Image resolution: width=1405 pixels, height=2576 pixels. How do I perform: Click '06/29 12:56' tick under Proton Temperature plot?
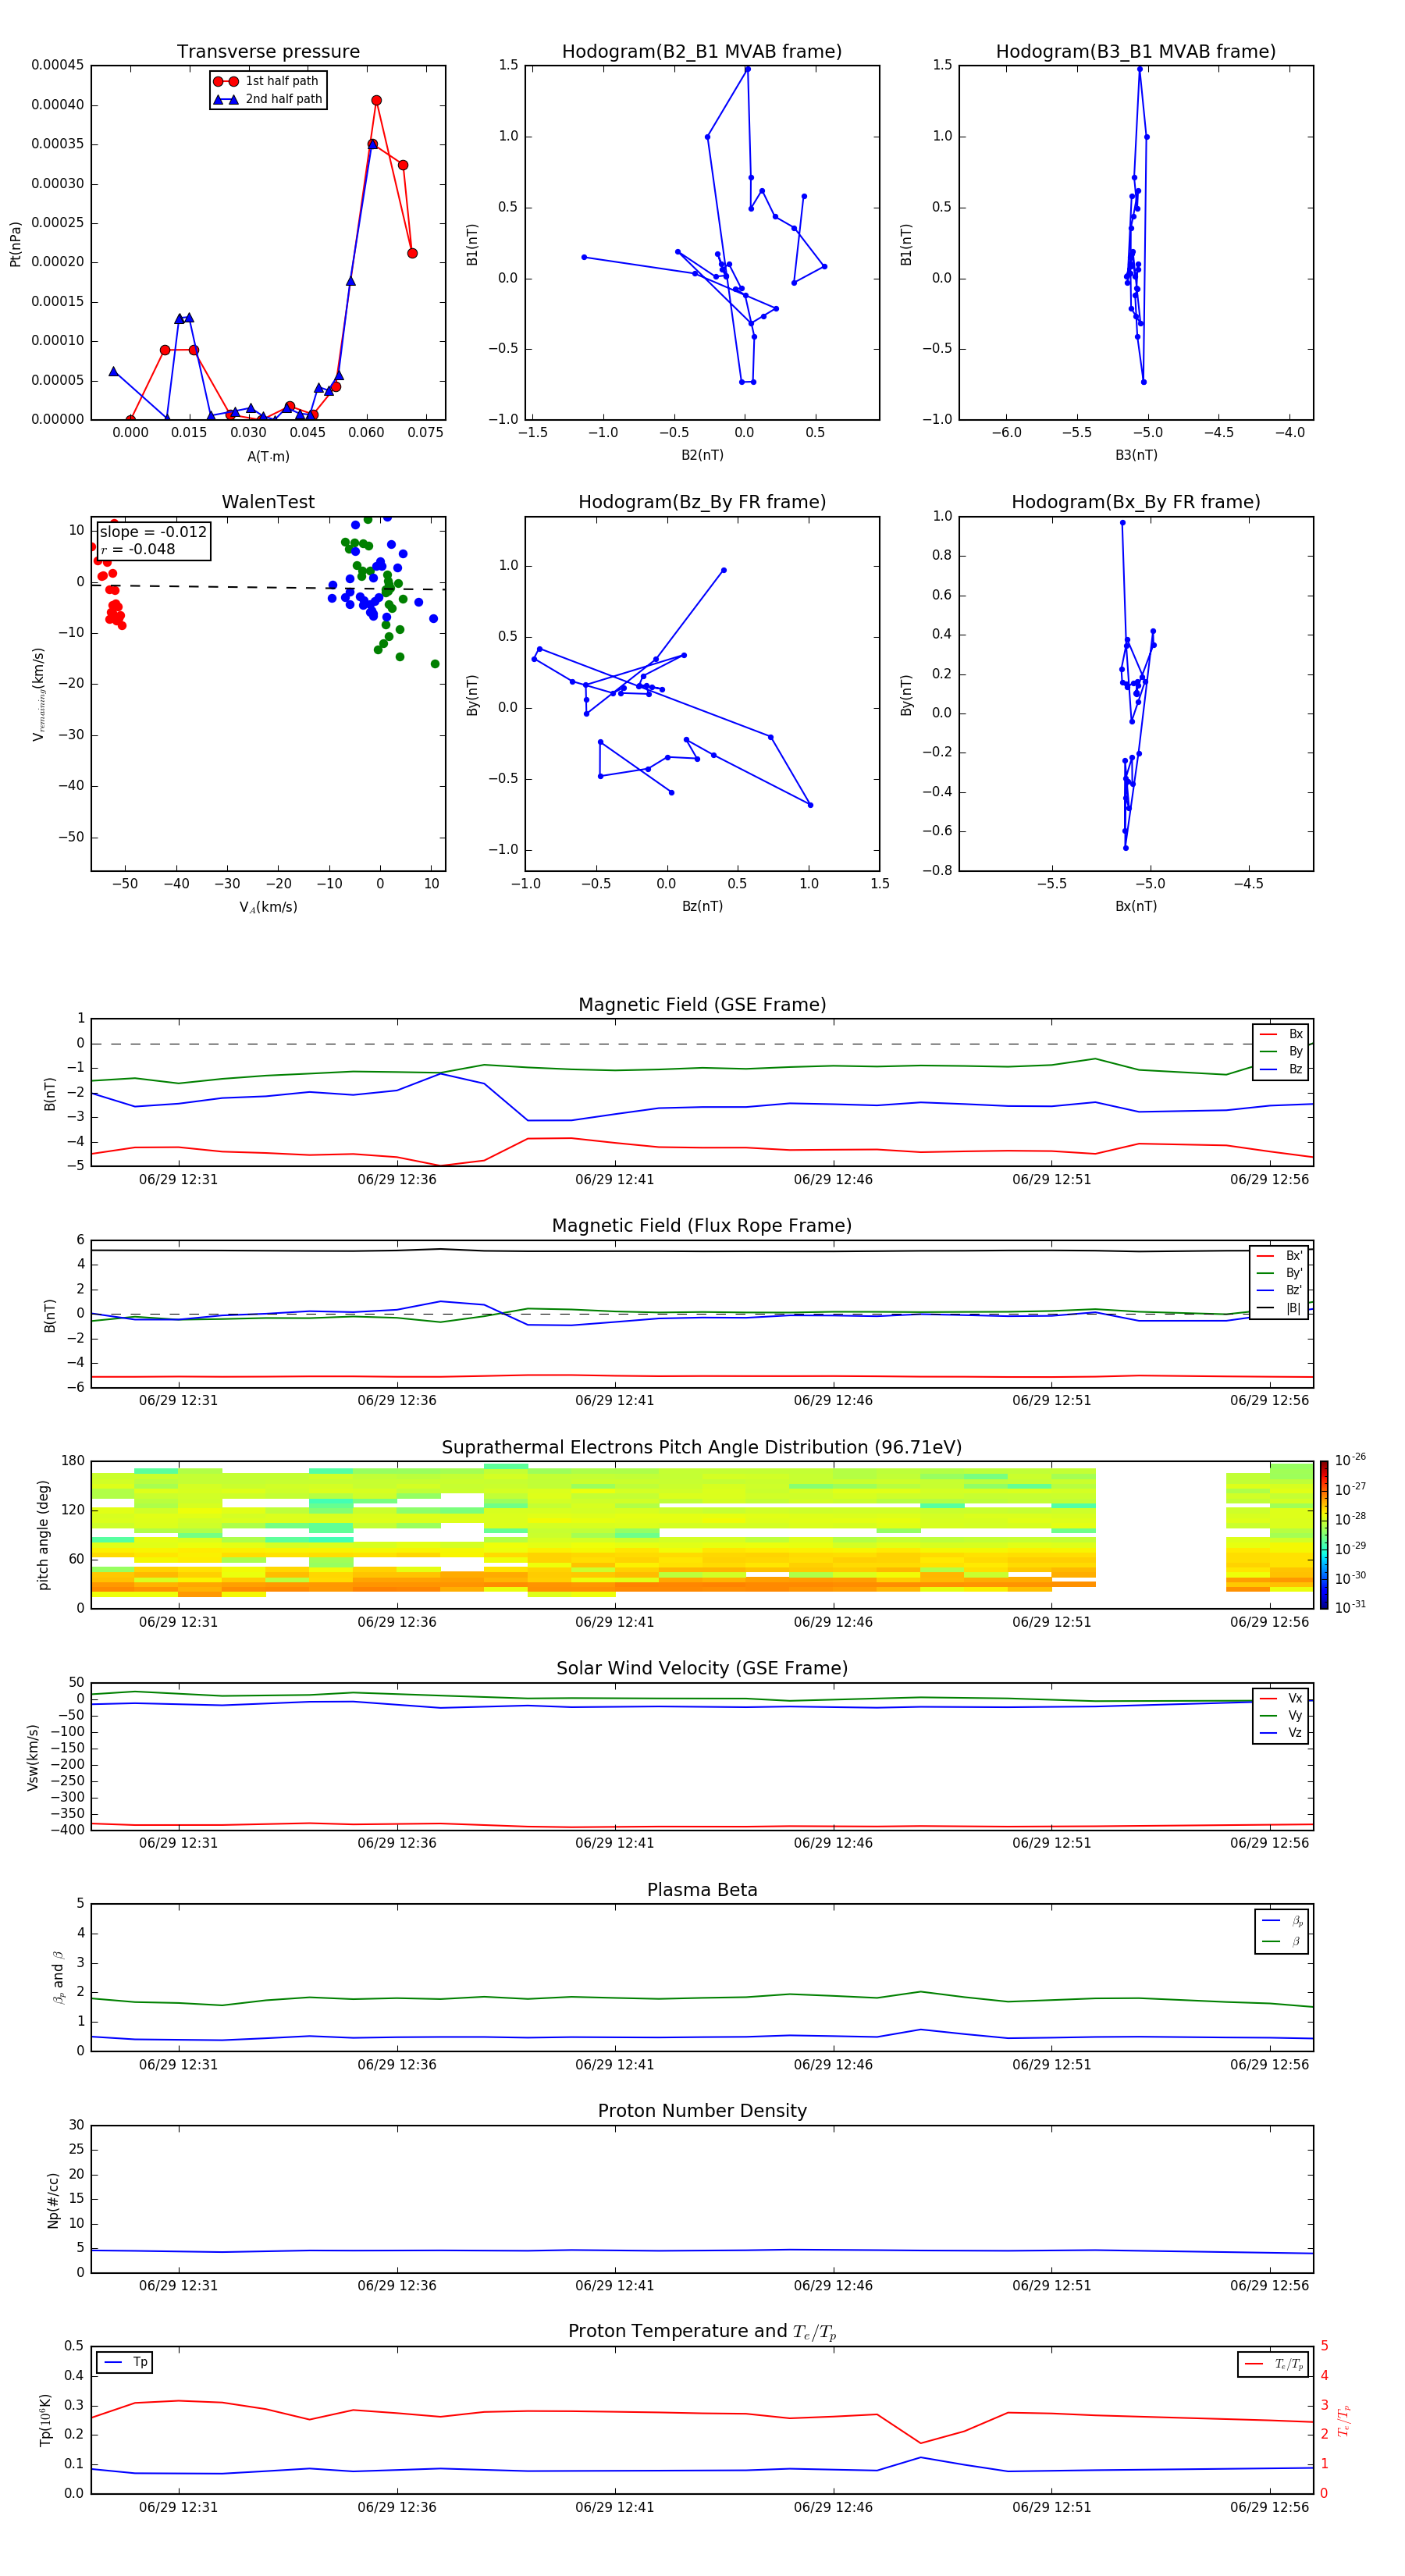[1269, 2507]
